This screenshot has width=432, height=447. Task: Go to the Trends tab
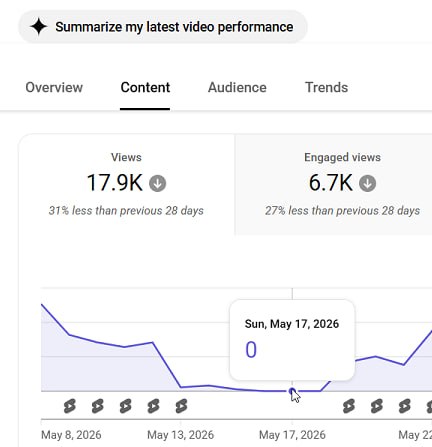326,87
